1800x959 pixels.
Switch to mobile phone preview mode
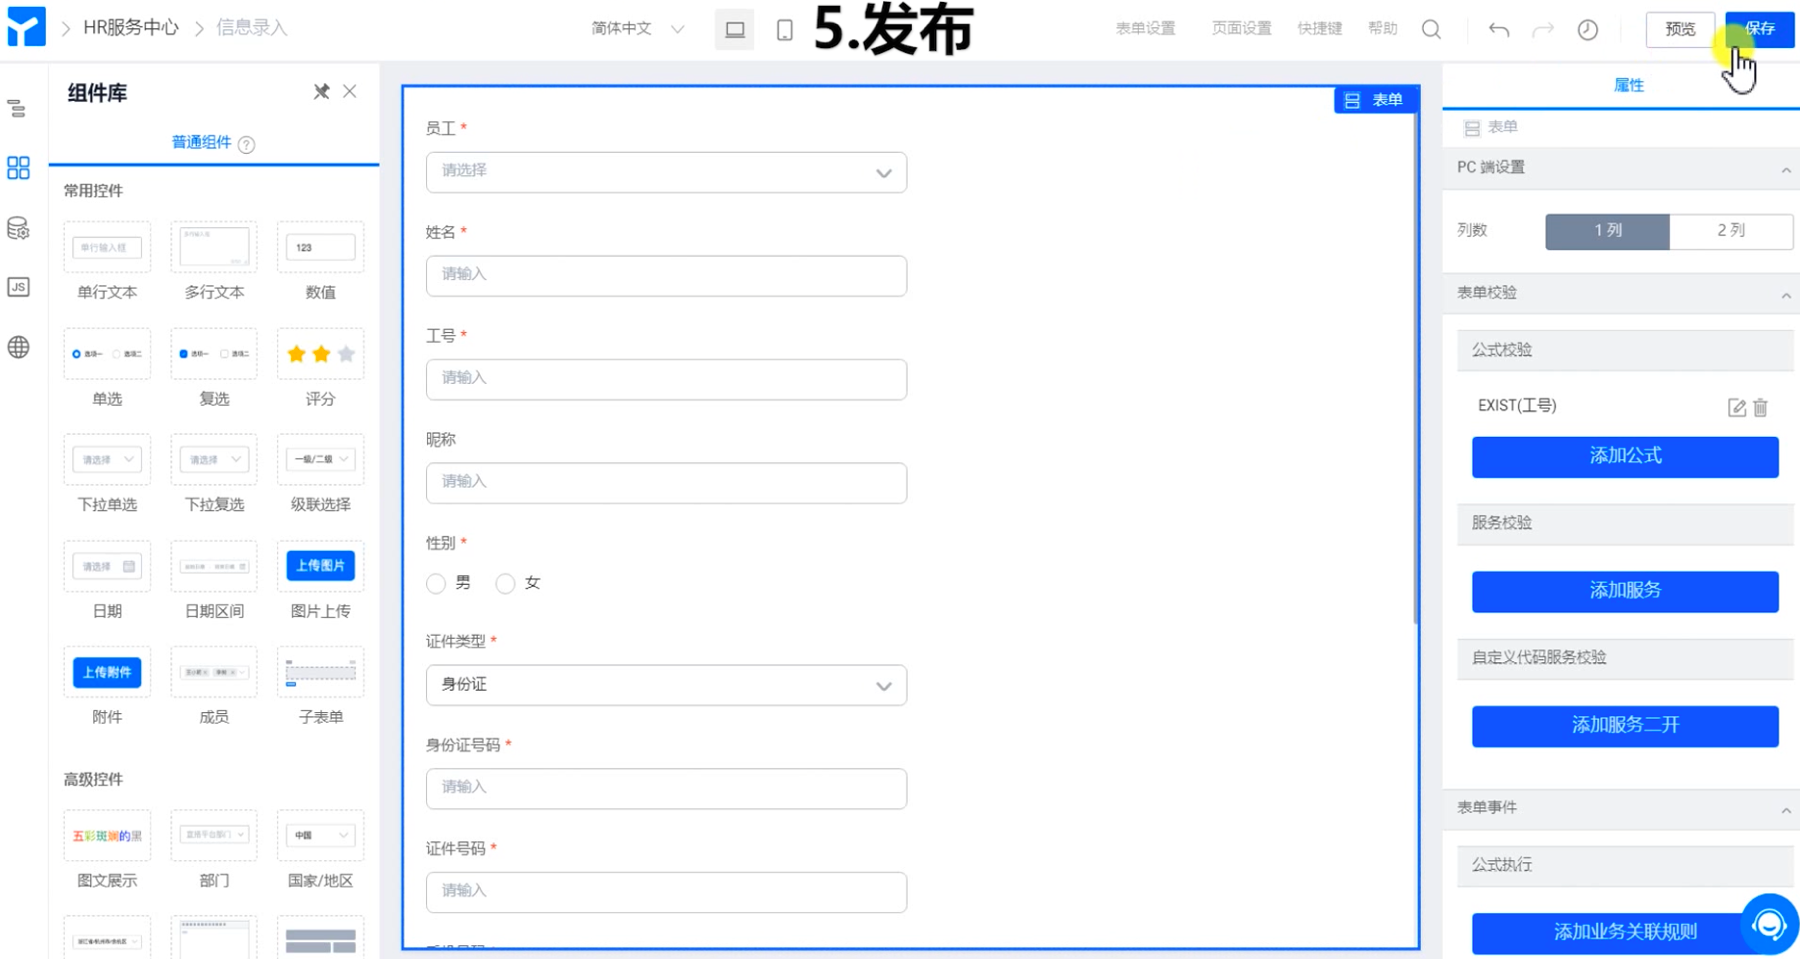click(785, 30)
